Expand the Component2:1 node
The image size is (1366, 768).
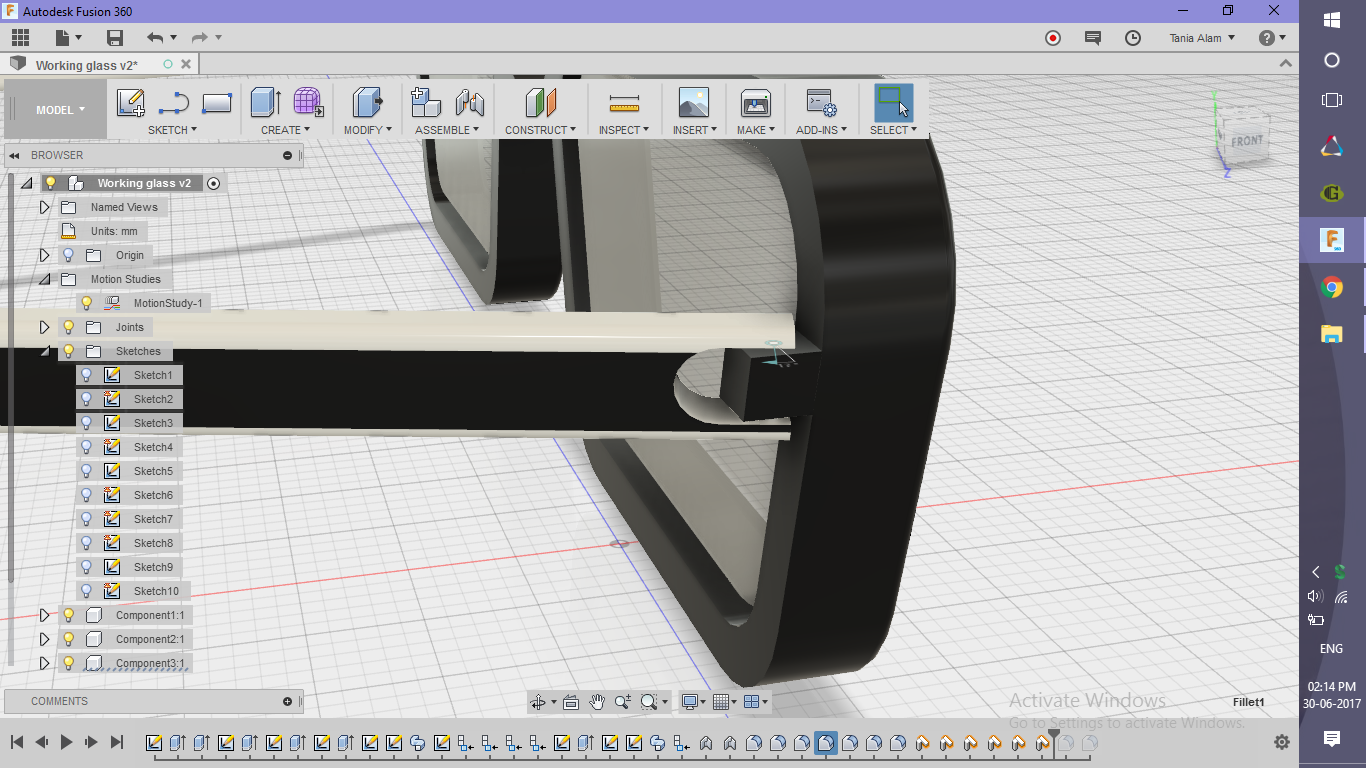pyautogui.click(x=44, y=639)
